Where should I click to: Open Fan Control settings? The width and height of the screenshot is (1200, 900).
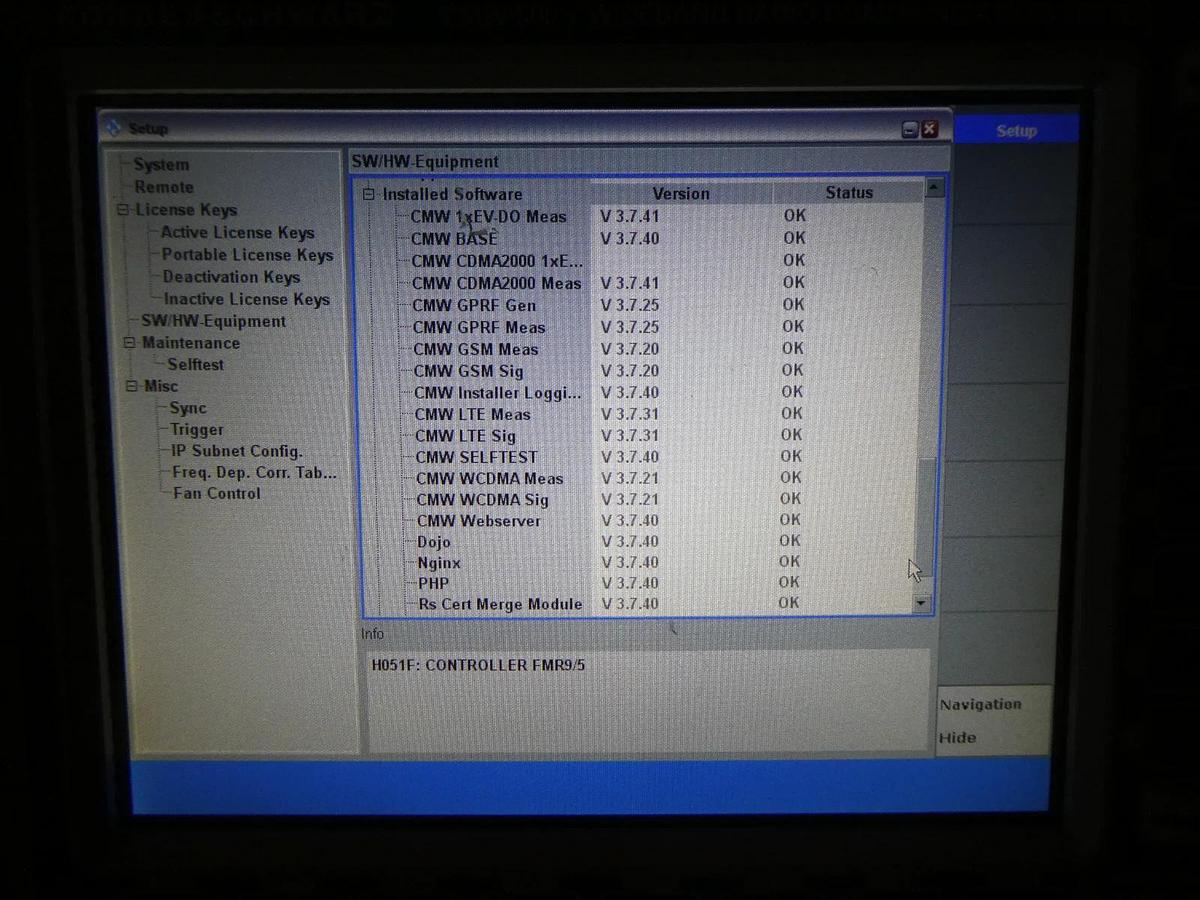[216, 493]
